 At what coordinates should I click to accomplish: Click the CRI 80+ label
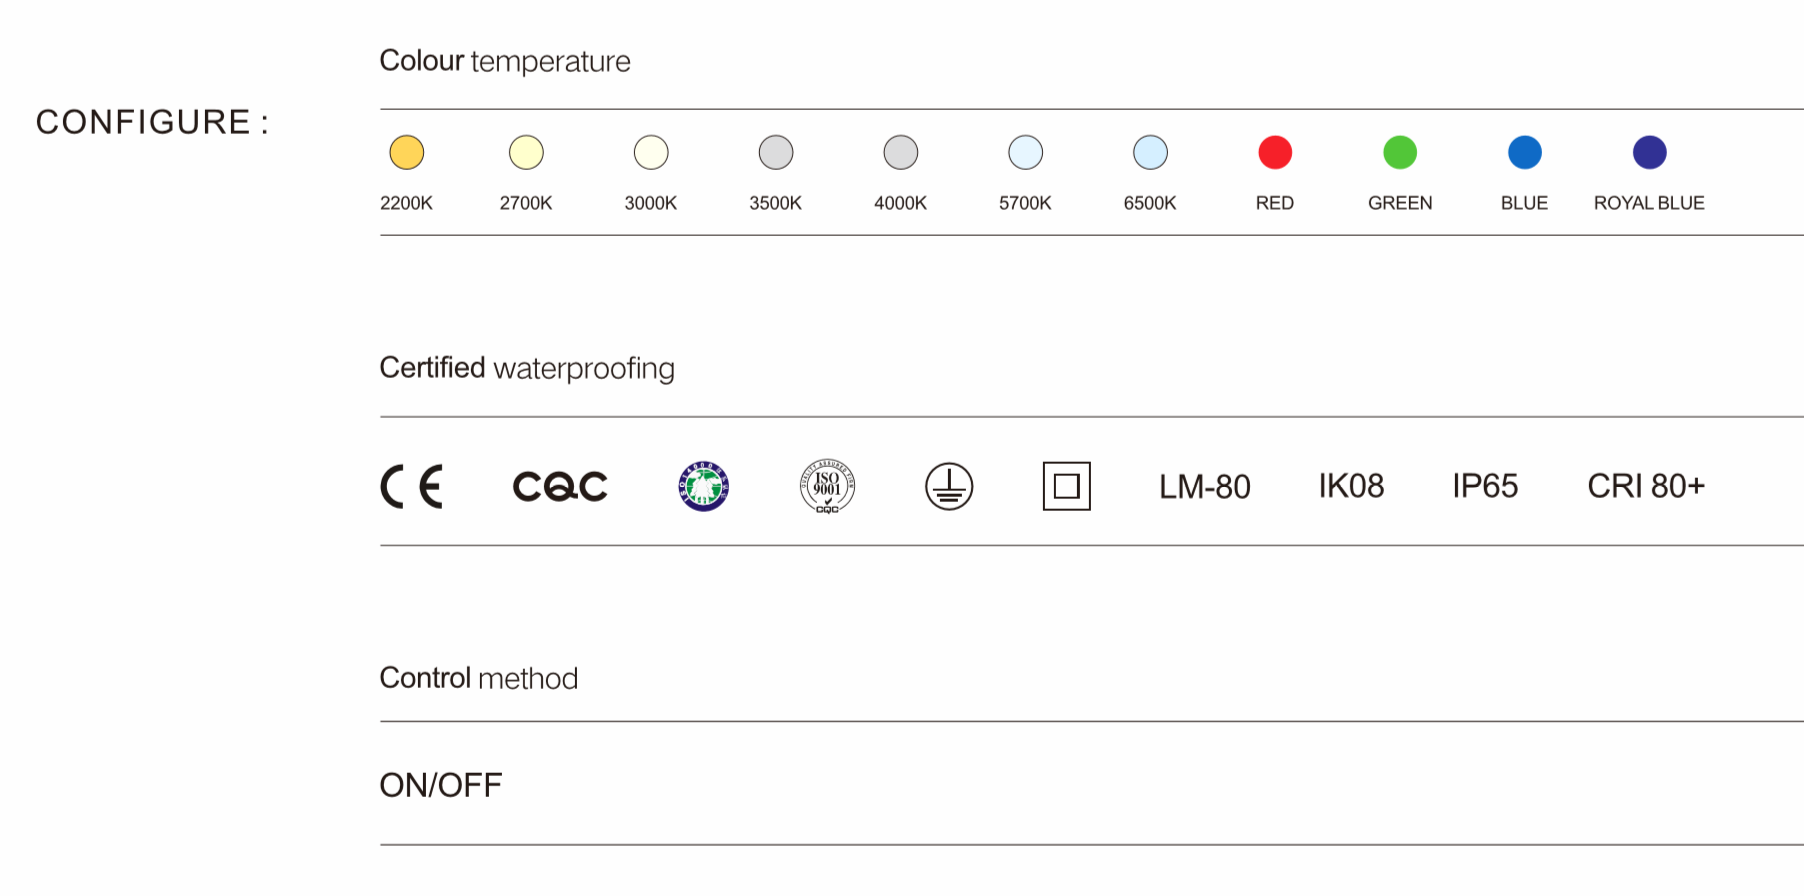click(1646, 487)
